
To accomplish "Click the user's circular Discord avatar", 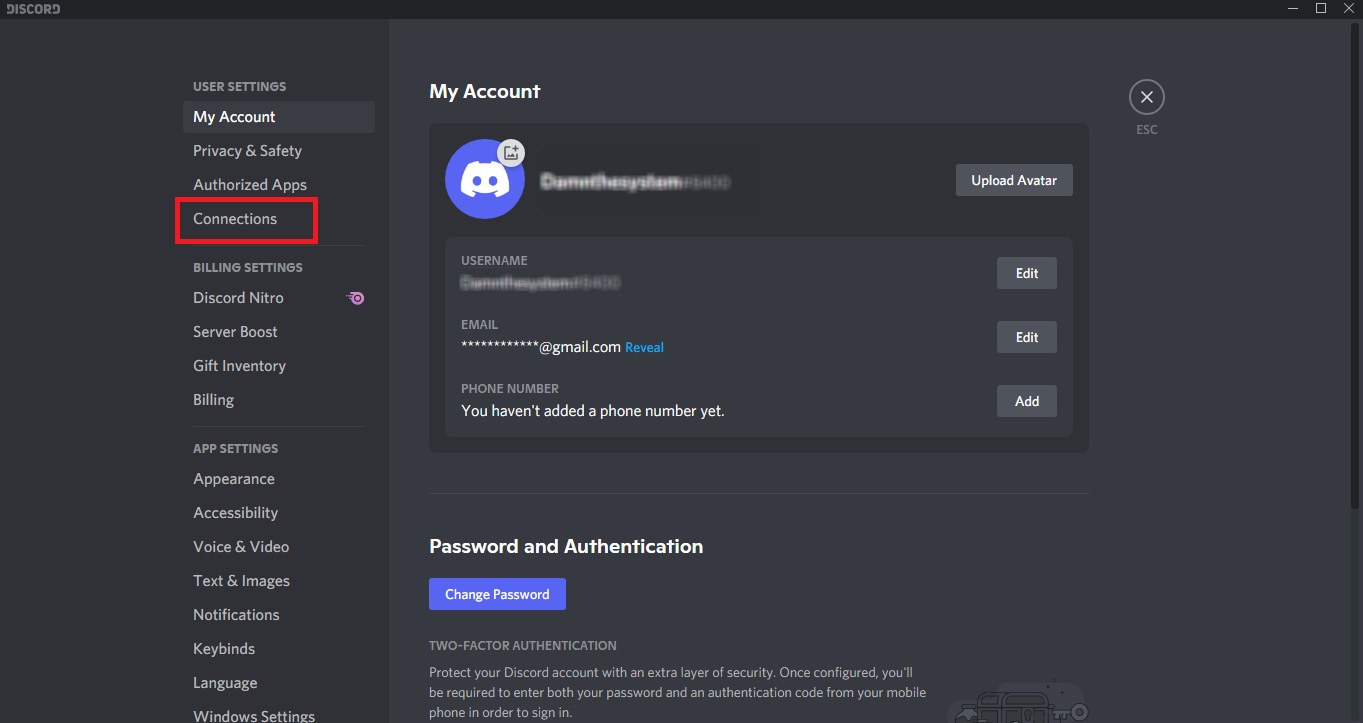I will 484,179.
